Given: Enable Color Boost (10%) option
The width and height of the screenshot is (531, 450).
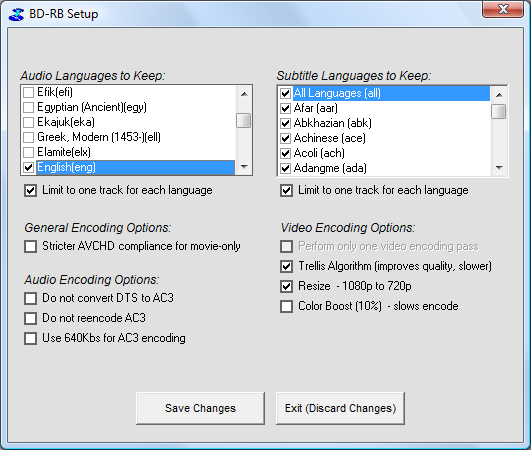Looking at the screenshot, I should click(x=286, y=306).
